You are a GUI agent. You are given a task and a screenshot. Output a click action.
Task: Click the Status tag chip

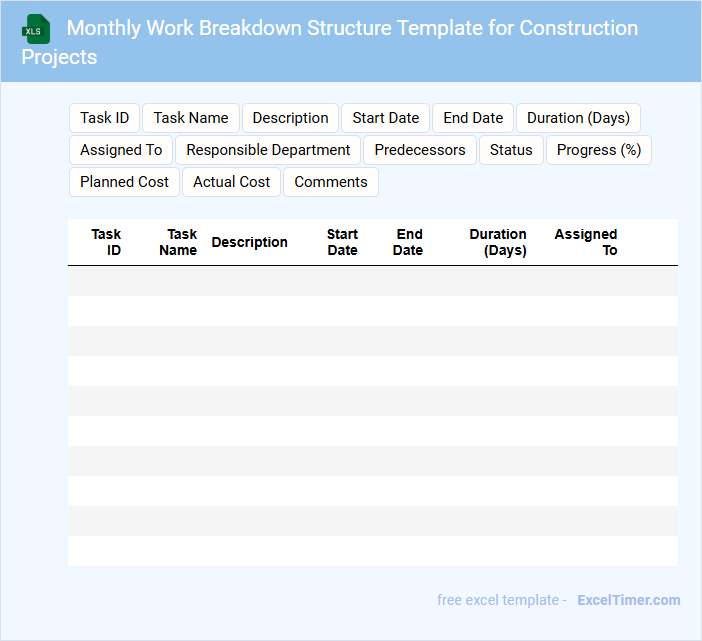(511, 150)
